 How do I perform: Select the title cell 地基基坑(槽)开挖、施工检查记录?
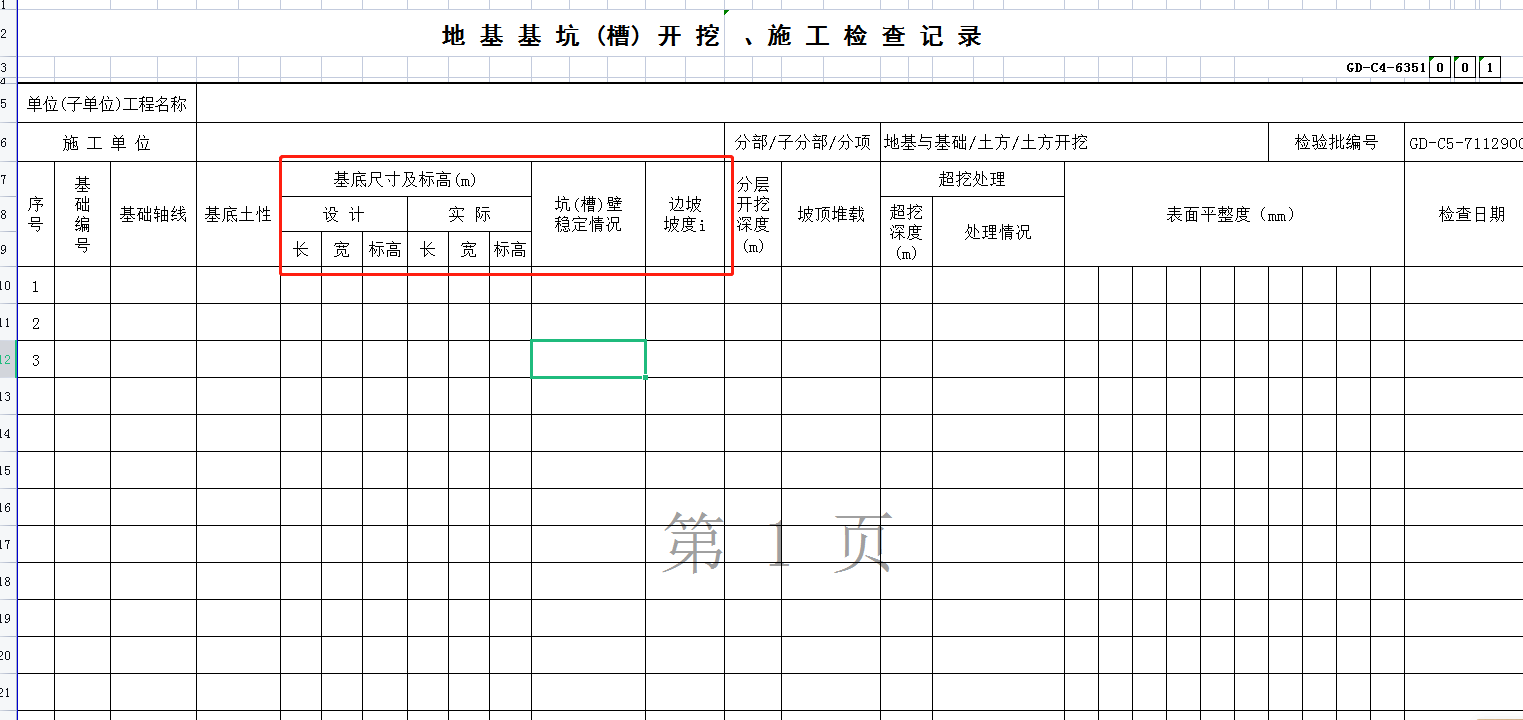pyautogui.click(x=712, y=37)
